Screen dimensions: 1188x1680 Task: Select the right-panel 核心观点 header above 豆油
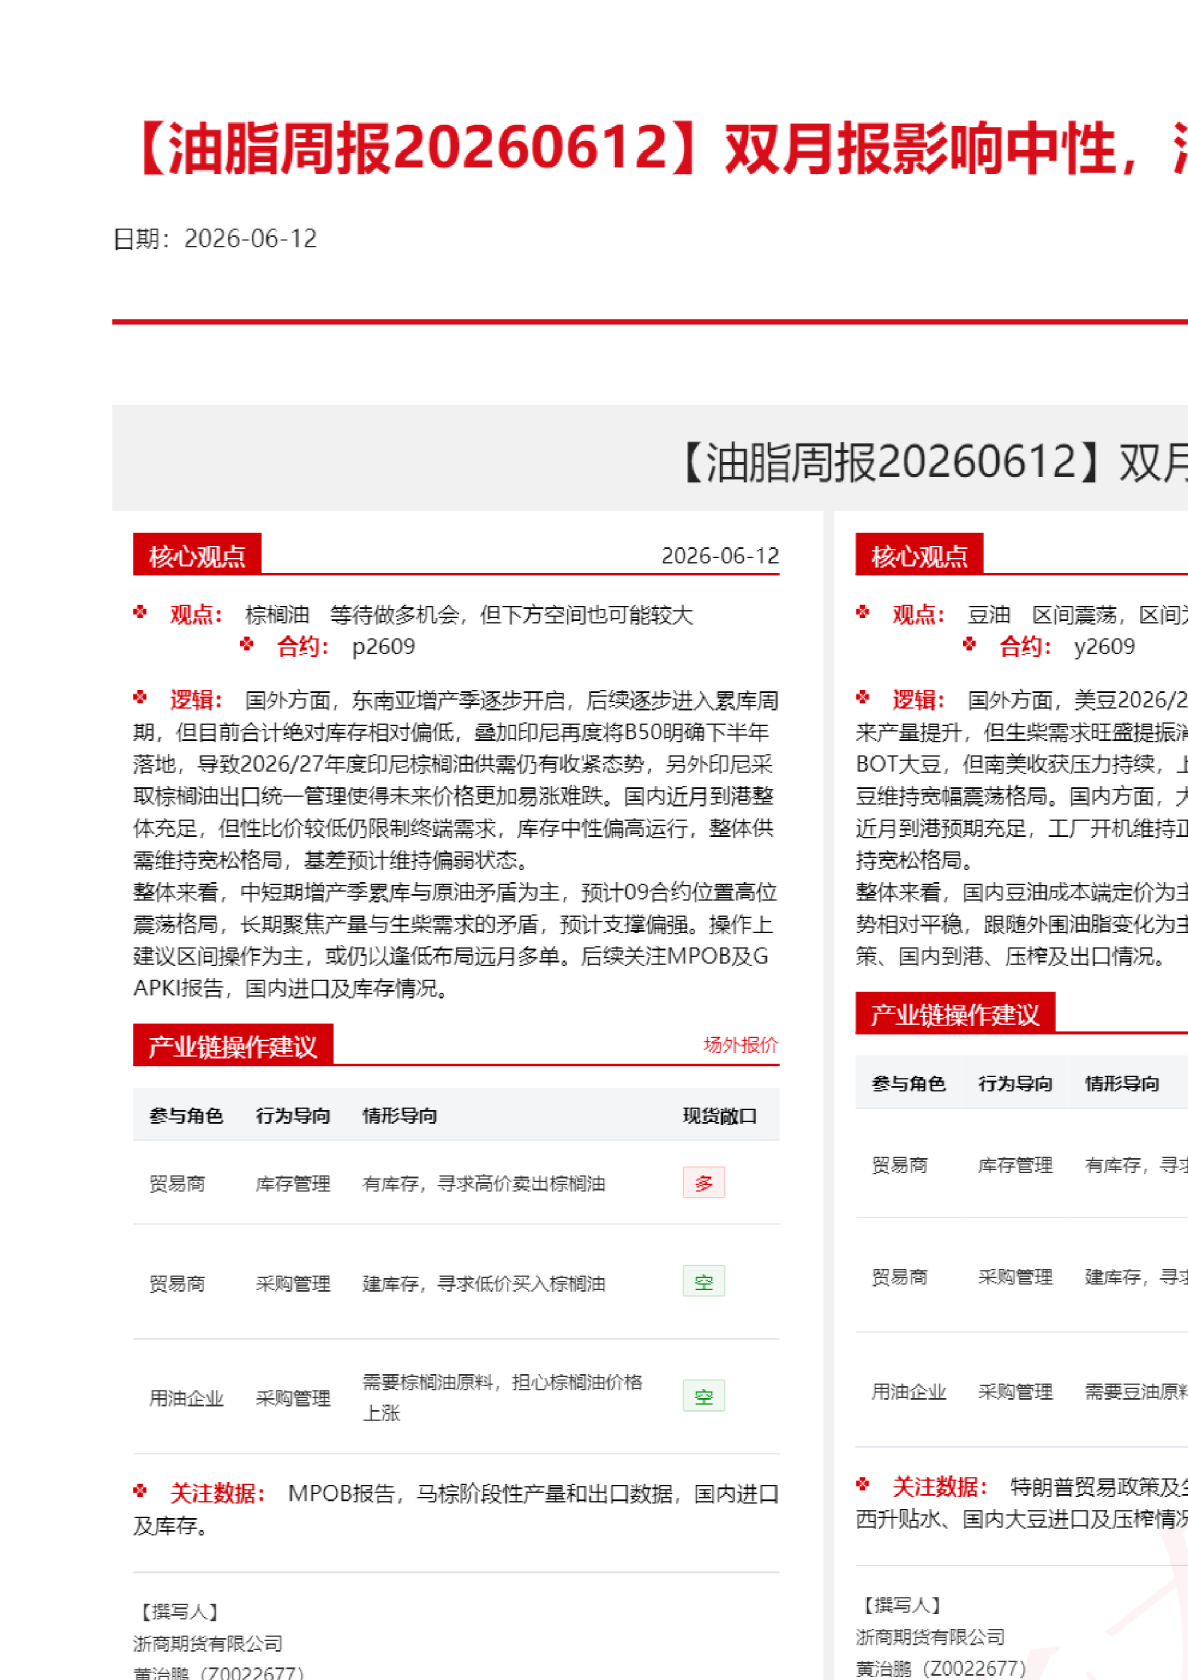(x=919, y=555)
